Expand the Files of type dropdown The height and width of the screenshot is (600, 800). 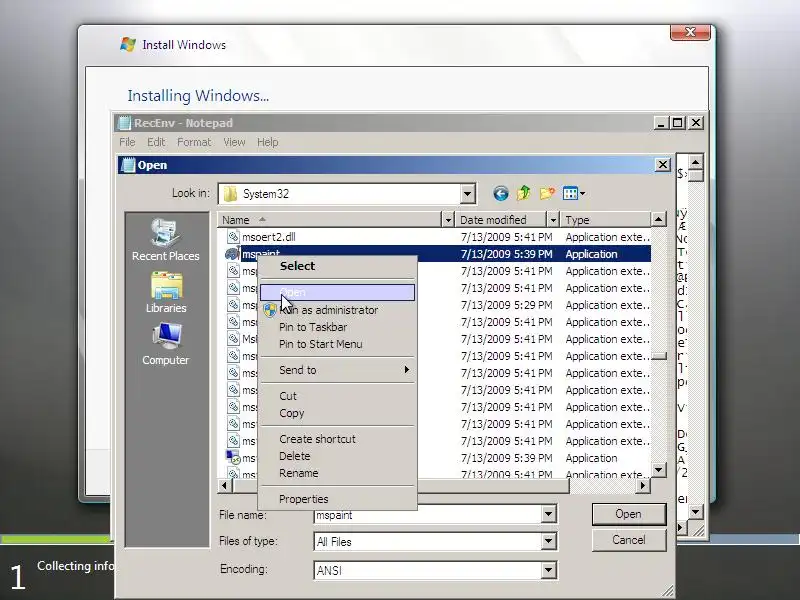pyautogui.click(x=548, y=541)
